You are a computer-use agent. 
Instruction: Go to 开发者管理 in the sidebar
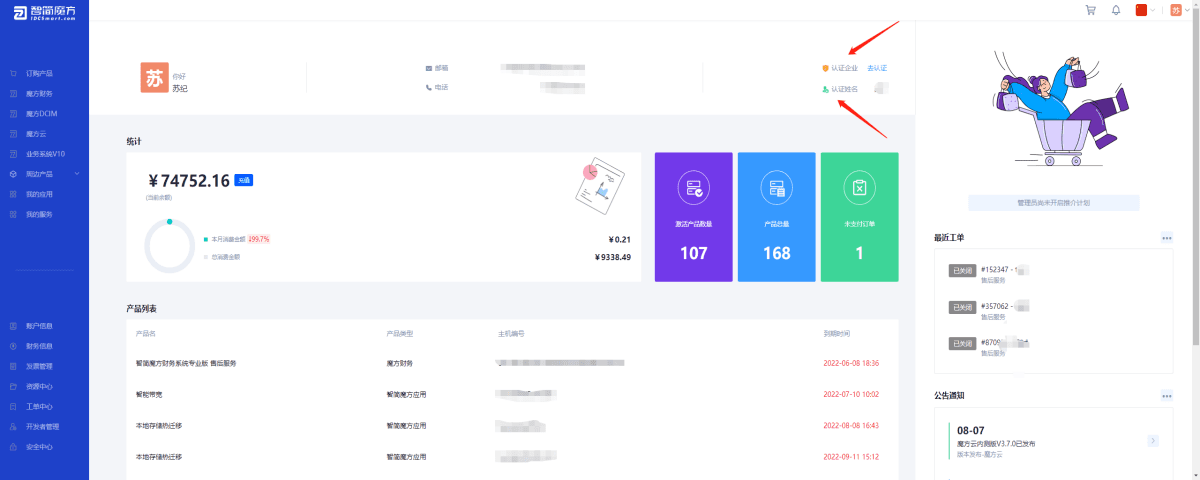(x=43, y=426)
